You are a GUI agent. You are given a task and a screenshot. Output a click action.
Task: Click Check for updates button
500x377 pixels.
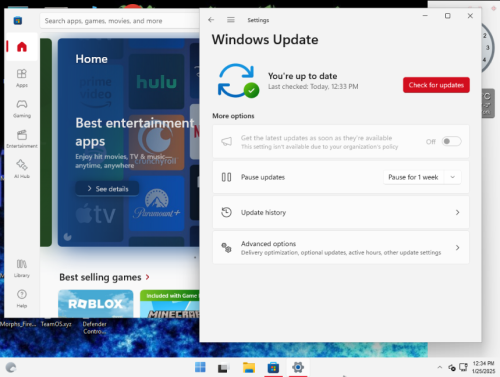point(436,85)
